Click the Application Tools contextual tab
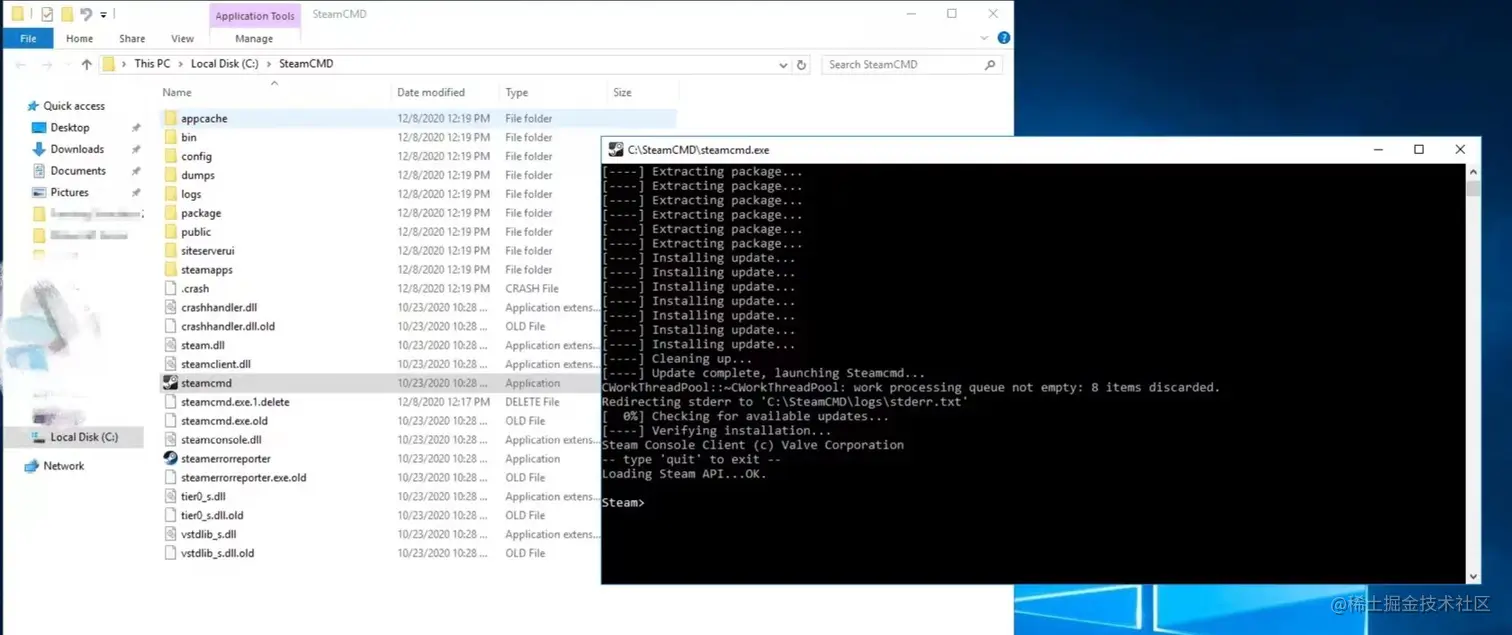Viewport: 1512px width, 635px height. coord(255,15)
